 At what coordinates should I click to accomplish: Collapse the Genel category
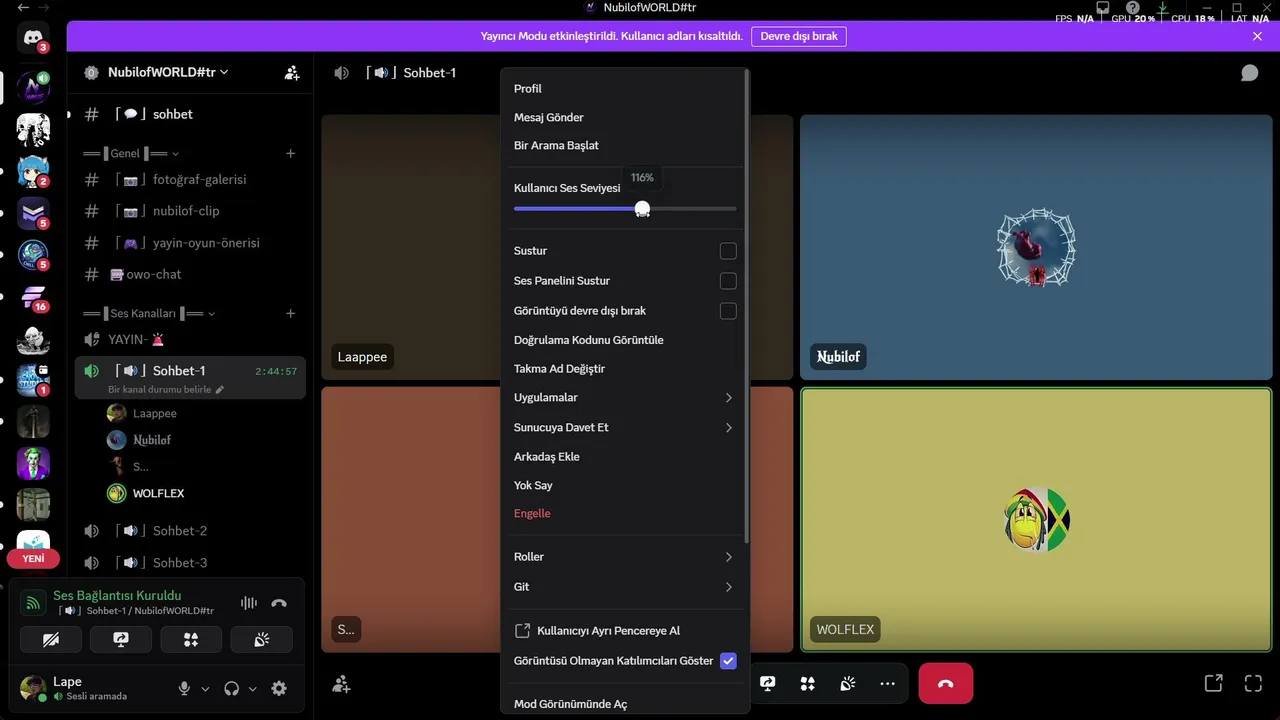(131, 154)
